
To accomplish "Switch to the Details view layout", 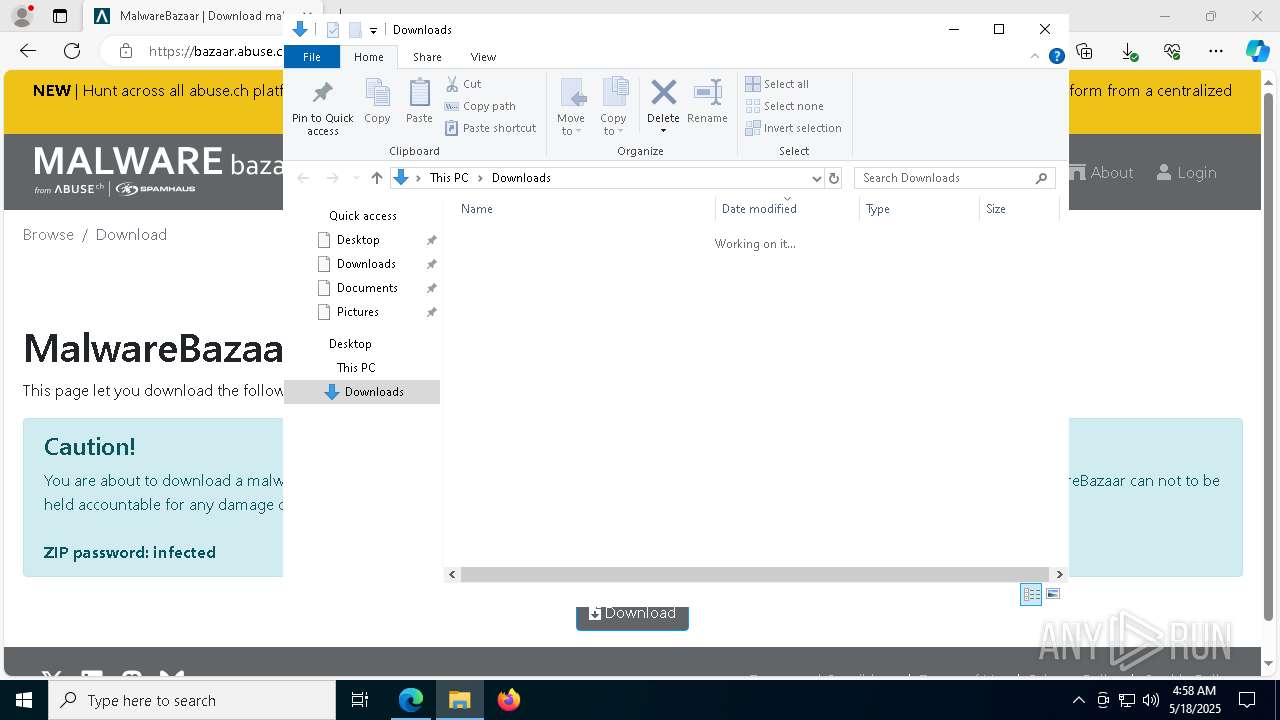I will (1031, 594).
